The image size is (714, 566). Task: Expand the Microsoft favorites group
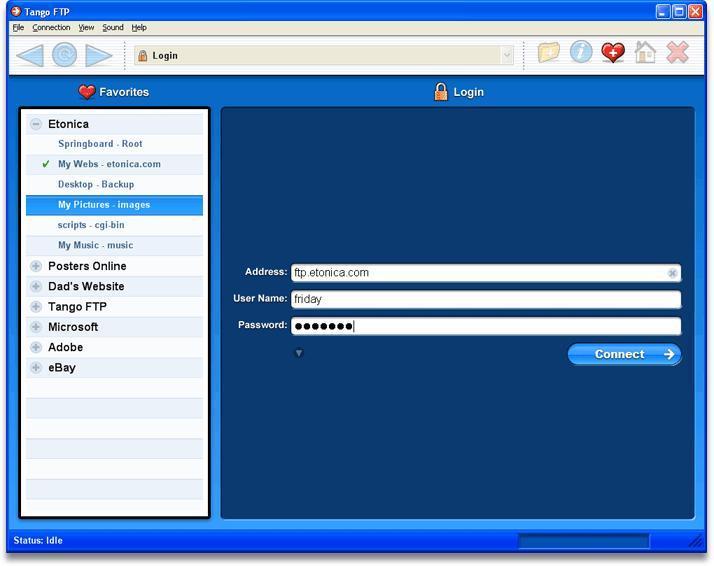point(36,327)
